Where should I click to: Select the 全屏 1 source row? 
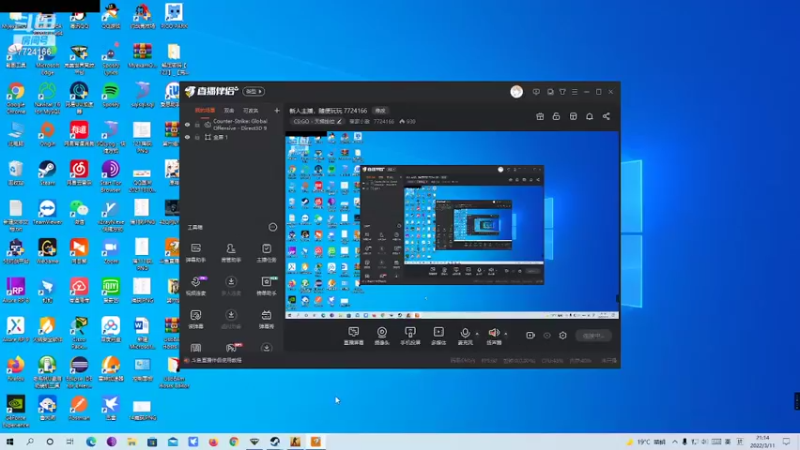click(x=232, y=137)
